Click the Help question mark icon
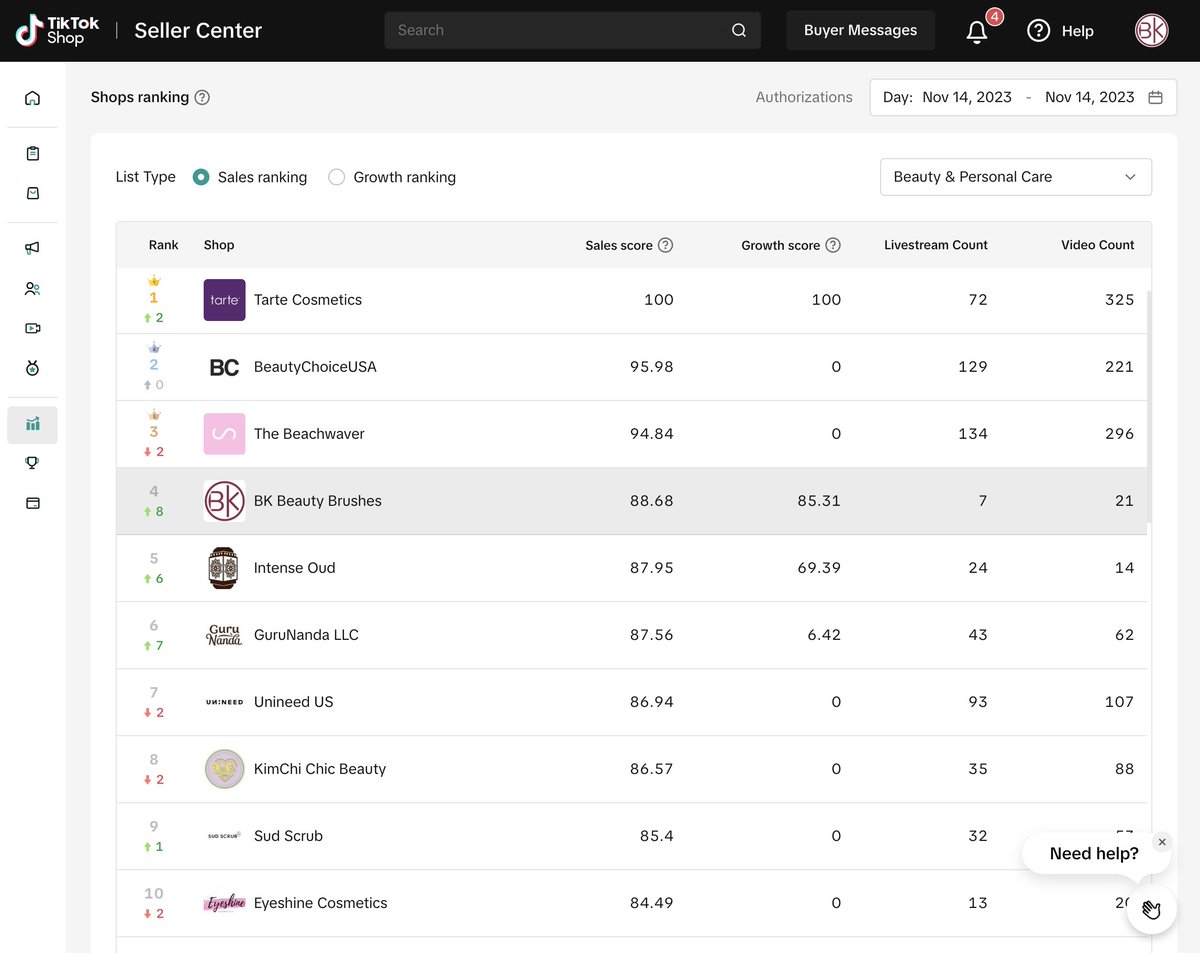Viewport: 1200px width, 953px height. (x=1039, y=31)
